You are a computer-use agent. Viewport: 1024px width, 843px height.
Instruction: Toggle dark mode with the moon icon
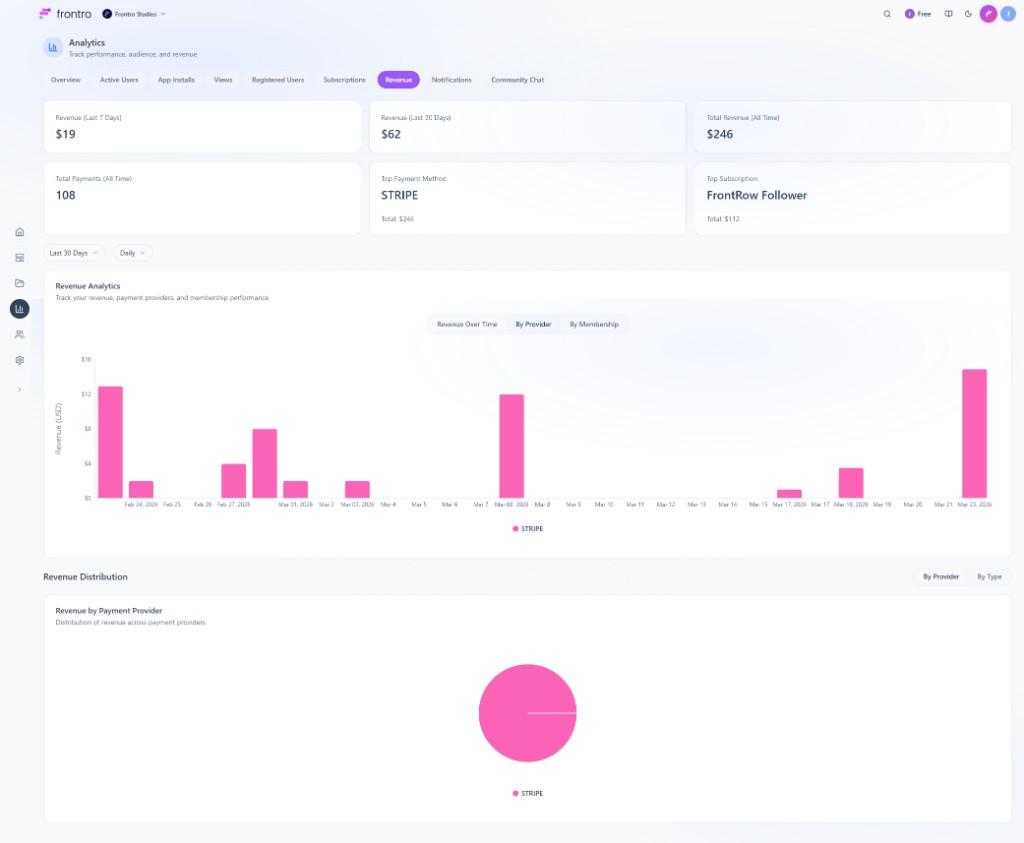(968, 14)
